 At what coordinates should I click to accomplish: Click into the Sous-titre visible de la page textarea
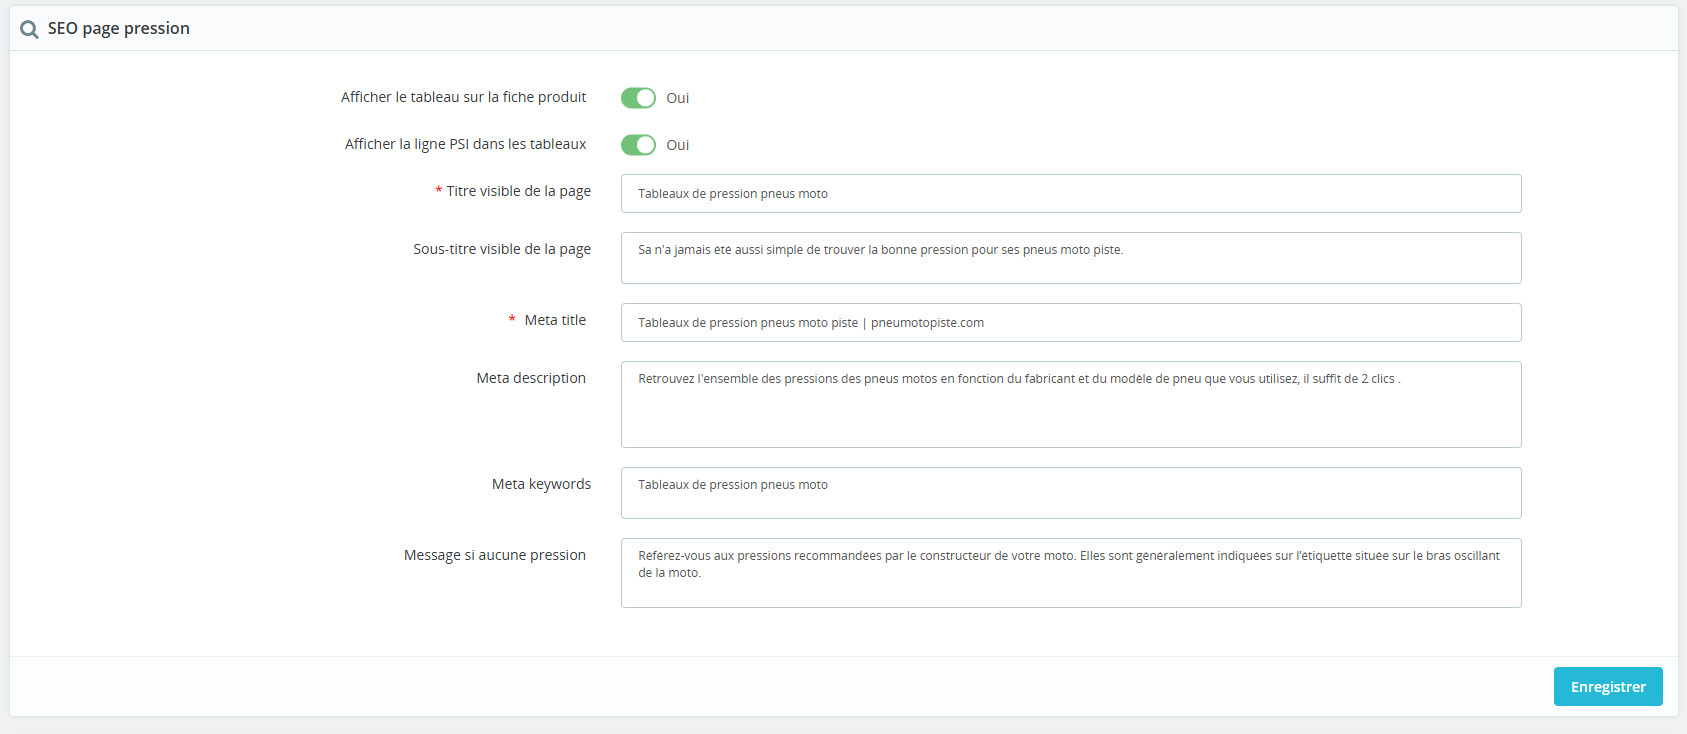tap(1070, 258)
